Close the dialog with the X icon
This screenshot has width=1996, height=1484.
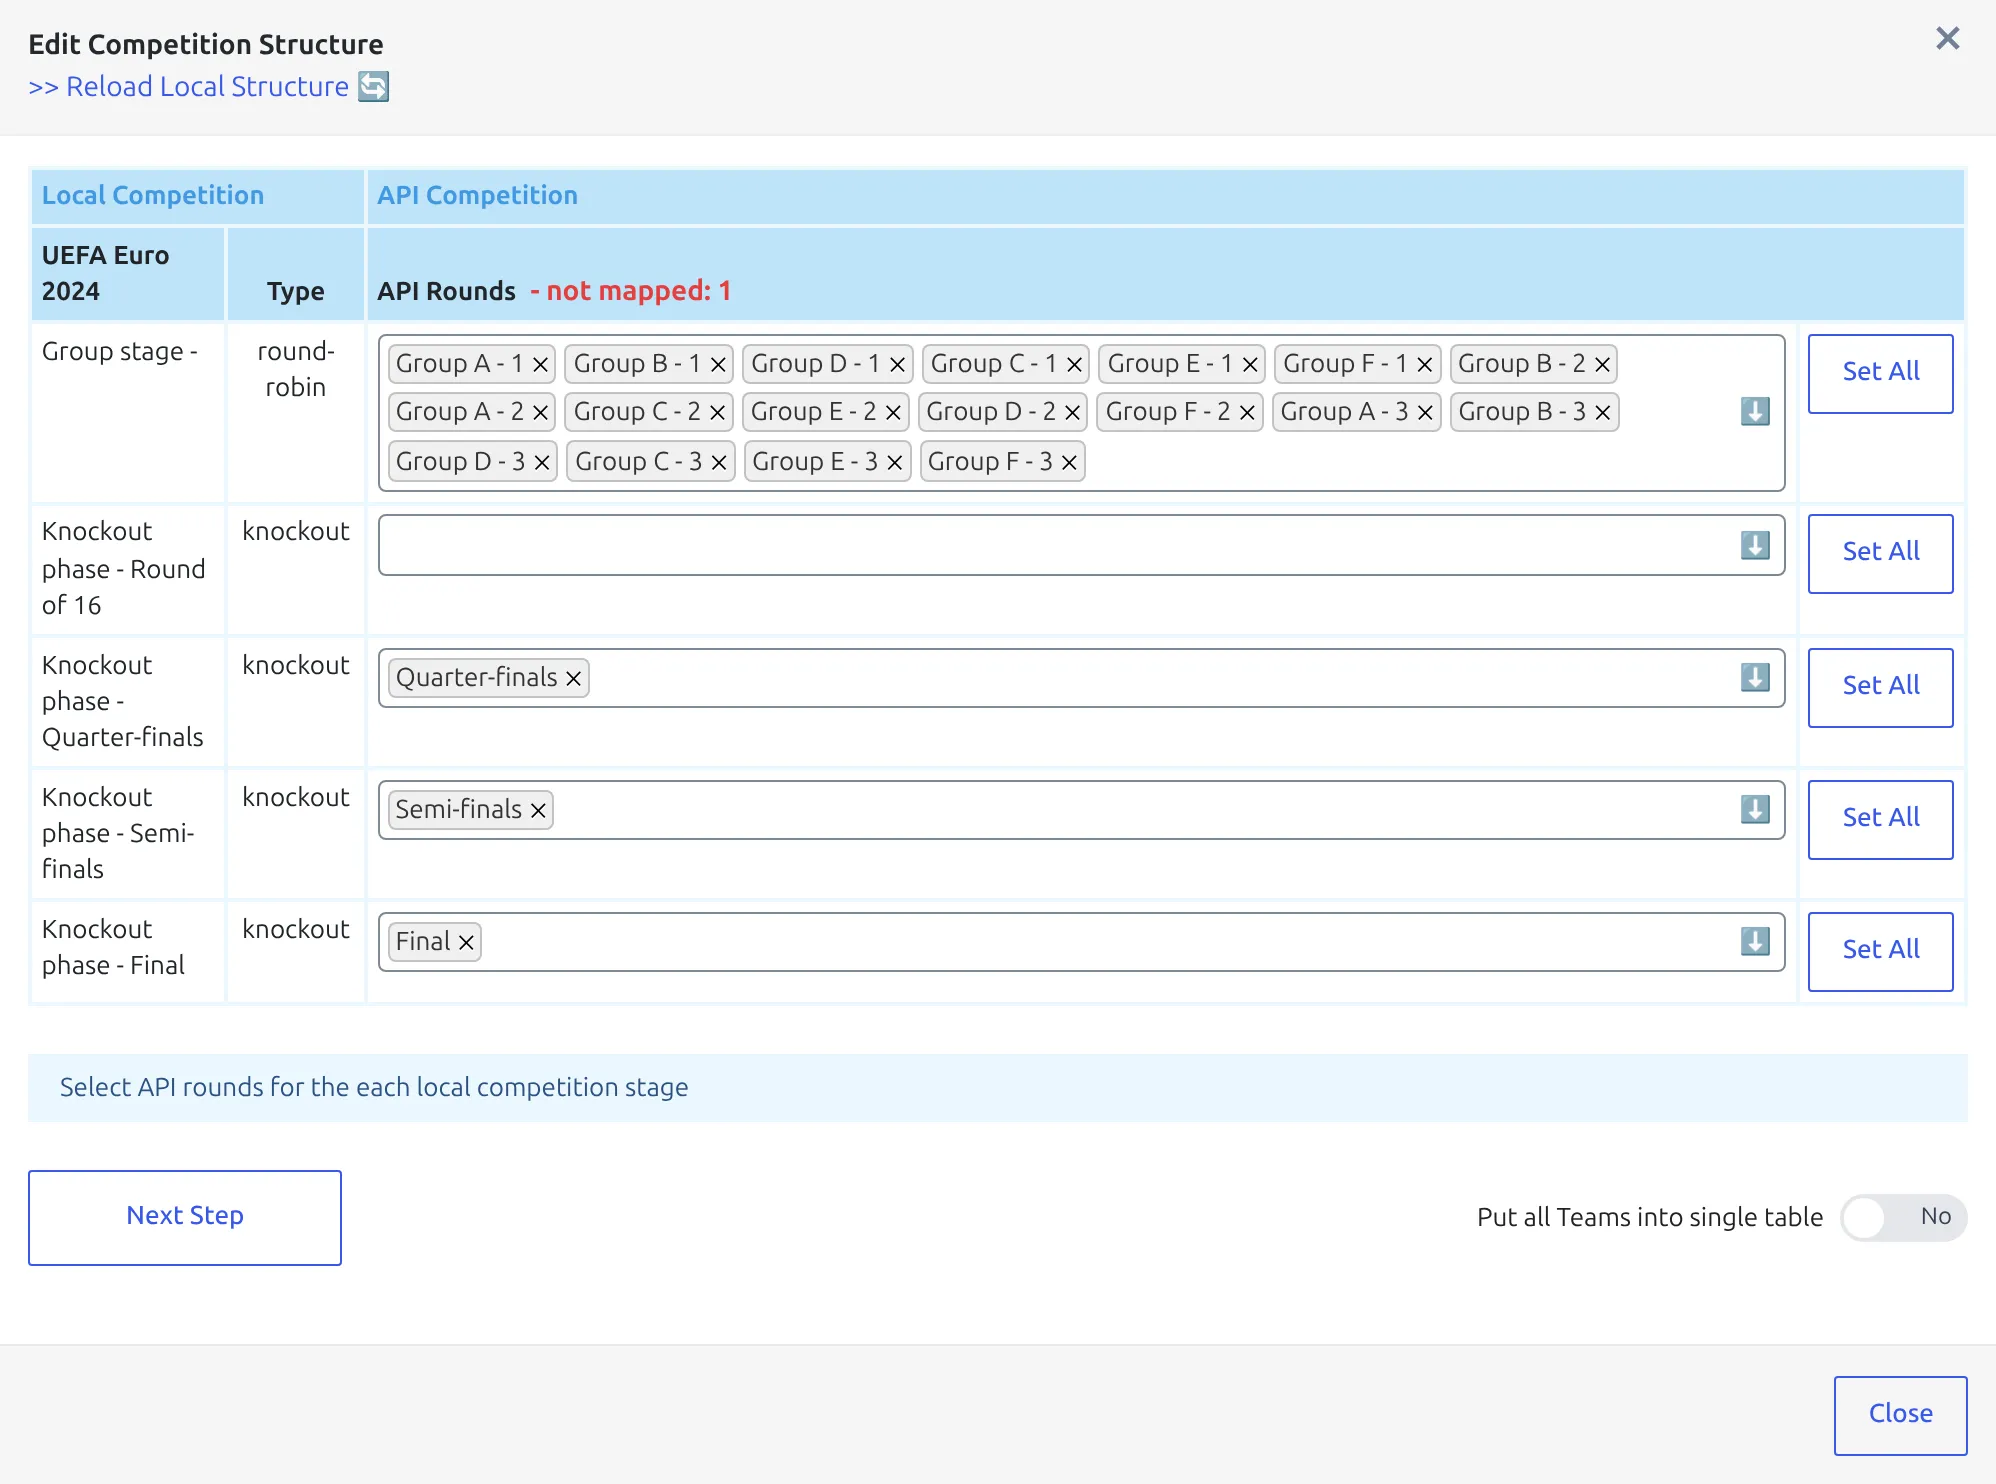(1947, 39)
